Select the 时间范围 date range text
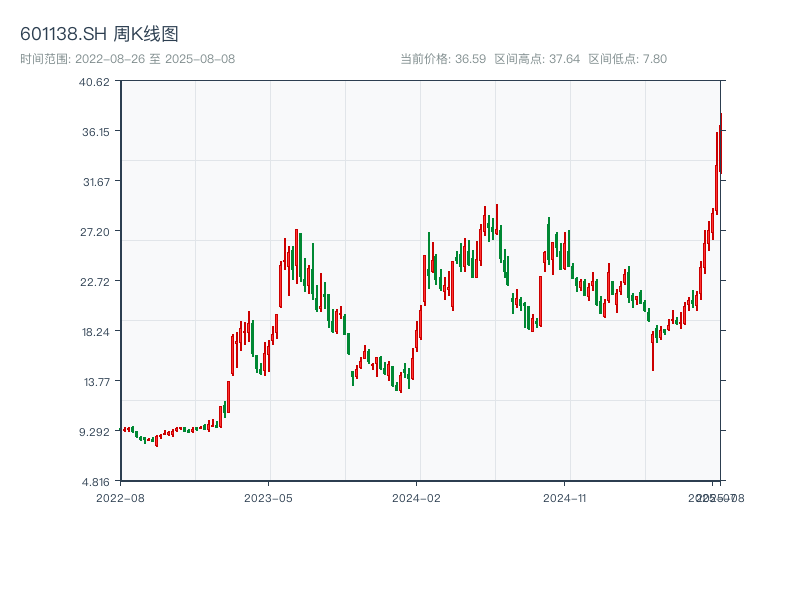 pyautogui.click(x=127, y=59)
